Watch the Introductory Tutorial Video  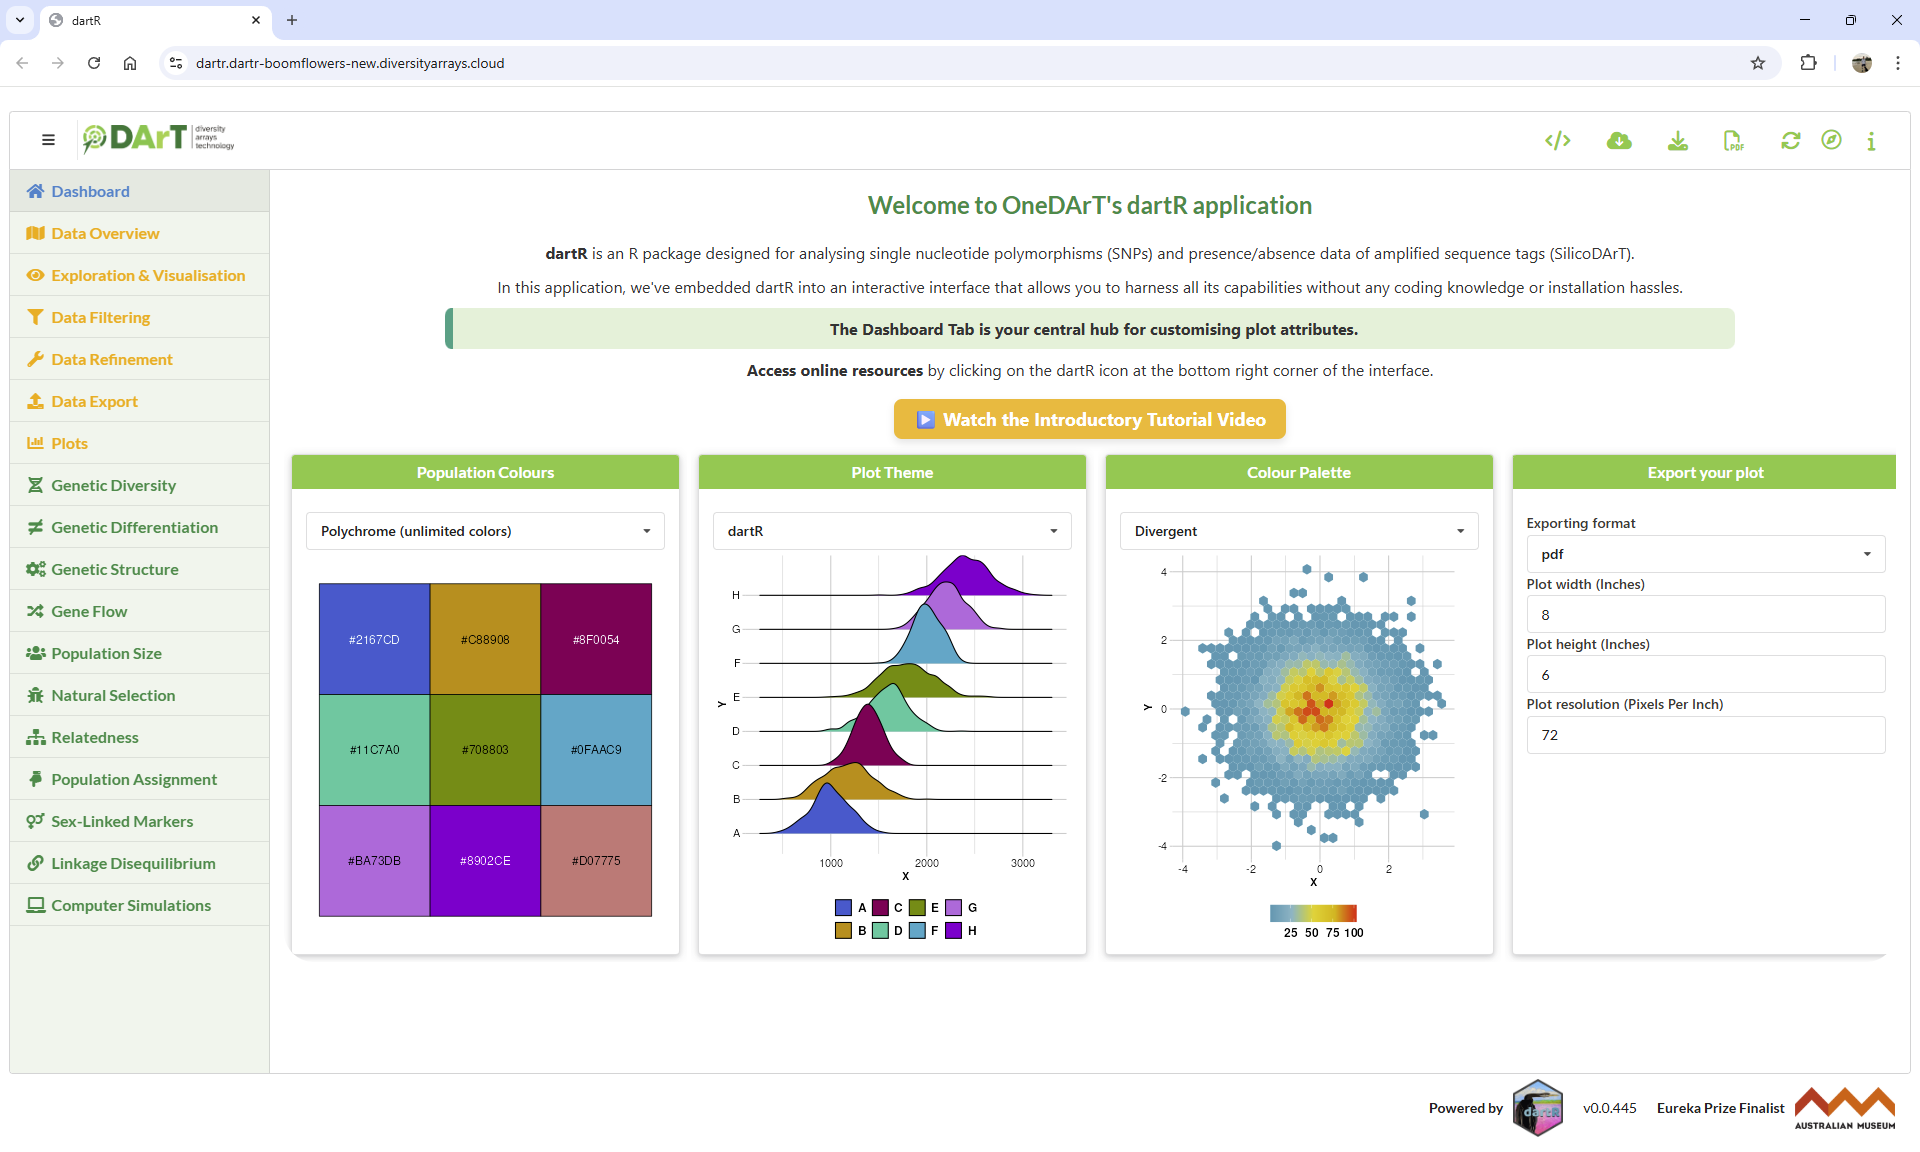tap(1090, 420)
